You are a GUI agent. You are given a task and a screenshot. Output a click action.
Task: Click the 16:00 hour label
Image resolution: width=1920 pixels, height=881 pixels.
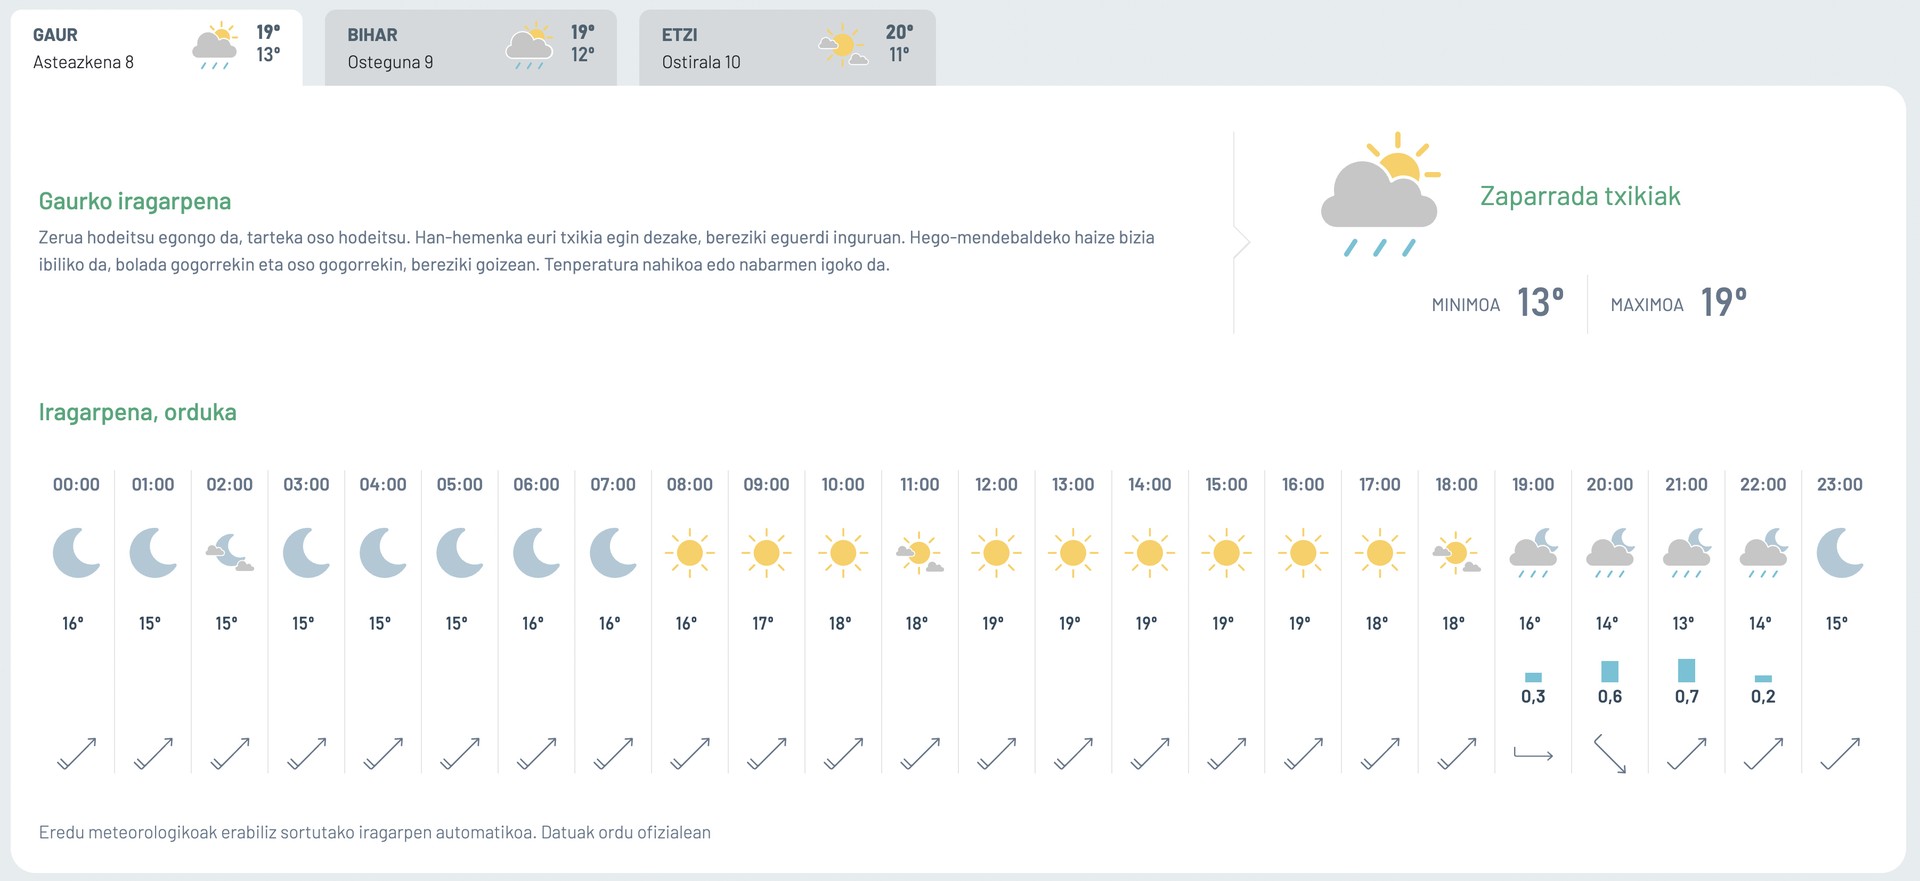coord(1303,485)
